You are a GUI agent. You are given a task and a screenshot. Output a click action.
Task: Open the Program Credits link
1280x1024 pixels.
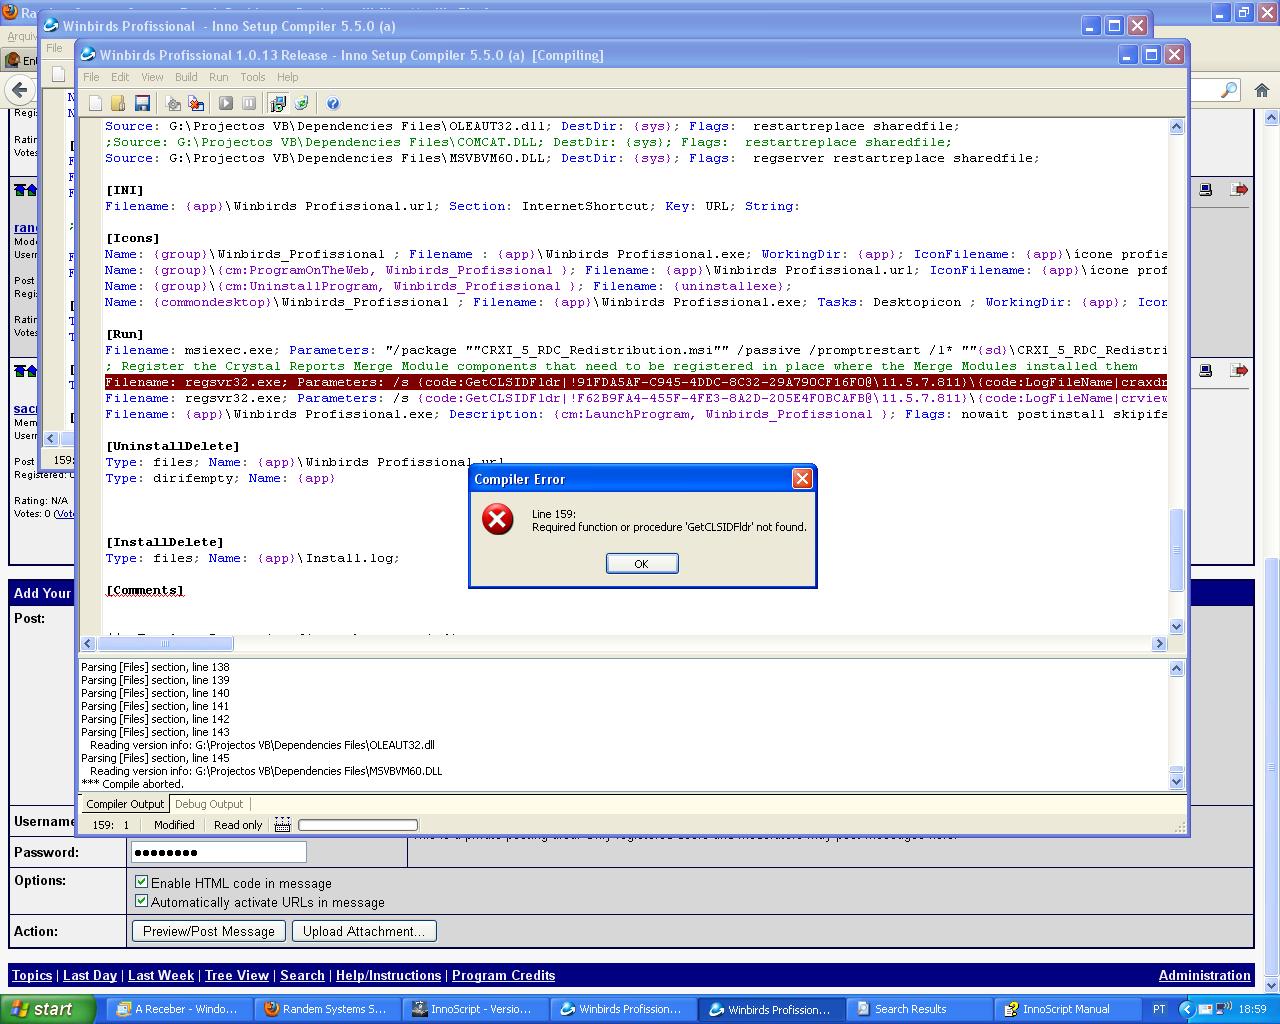[x=503, y=975]
